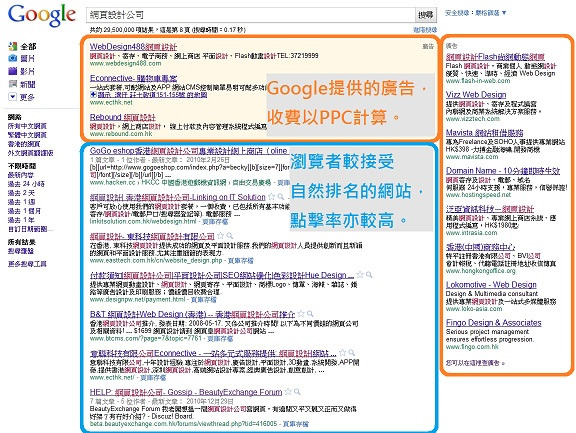Open the Lokomotive - Web Design ad

click(x=491, y=285)
